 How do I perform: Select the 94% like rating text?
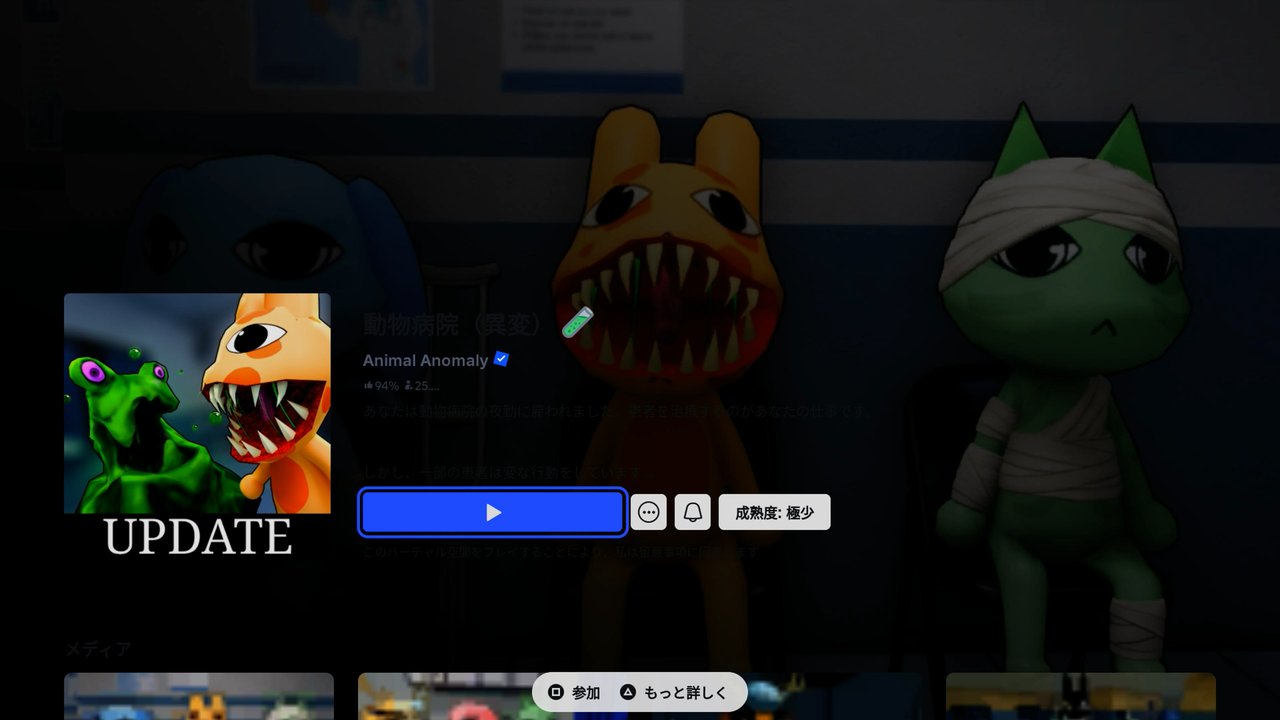(x=381, y=385)
